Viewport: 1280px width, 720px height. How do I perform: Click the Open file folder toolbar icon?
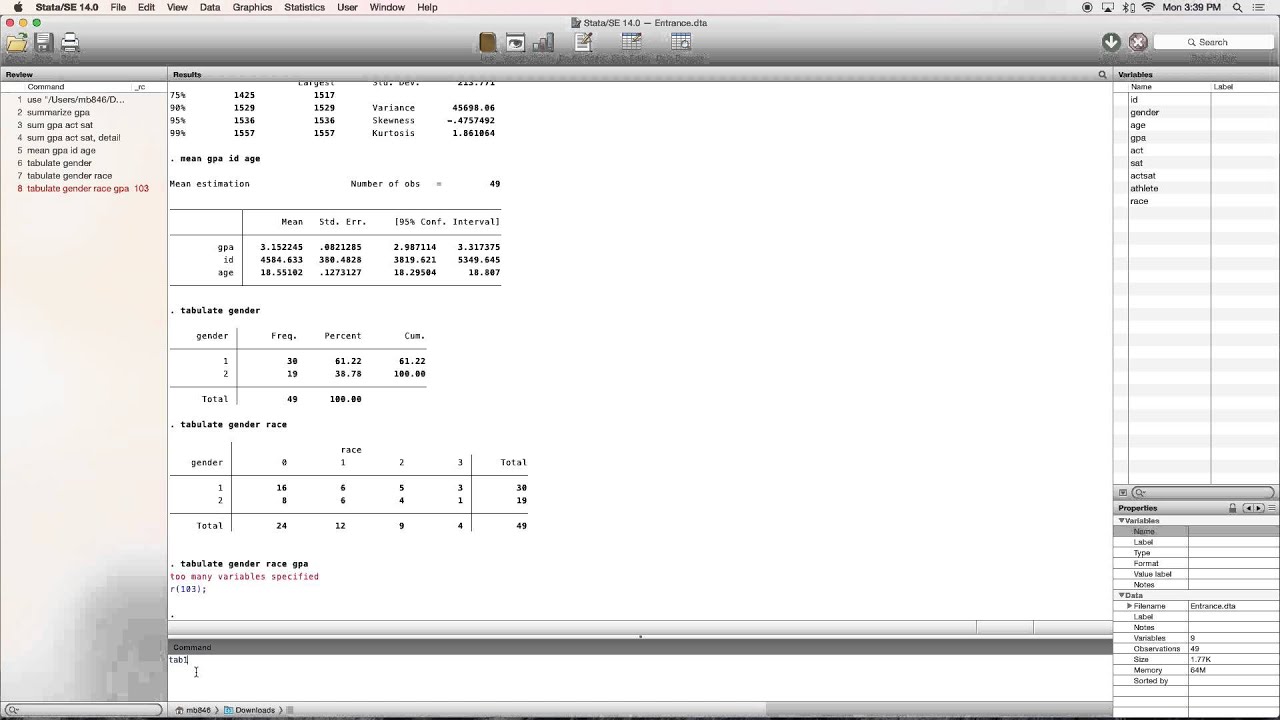point(16,42)
